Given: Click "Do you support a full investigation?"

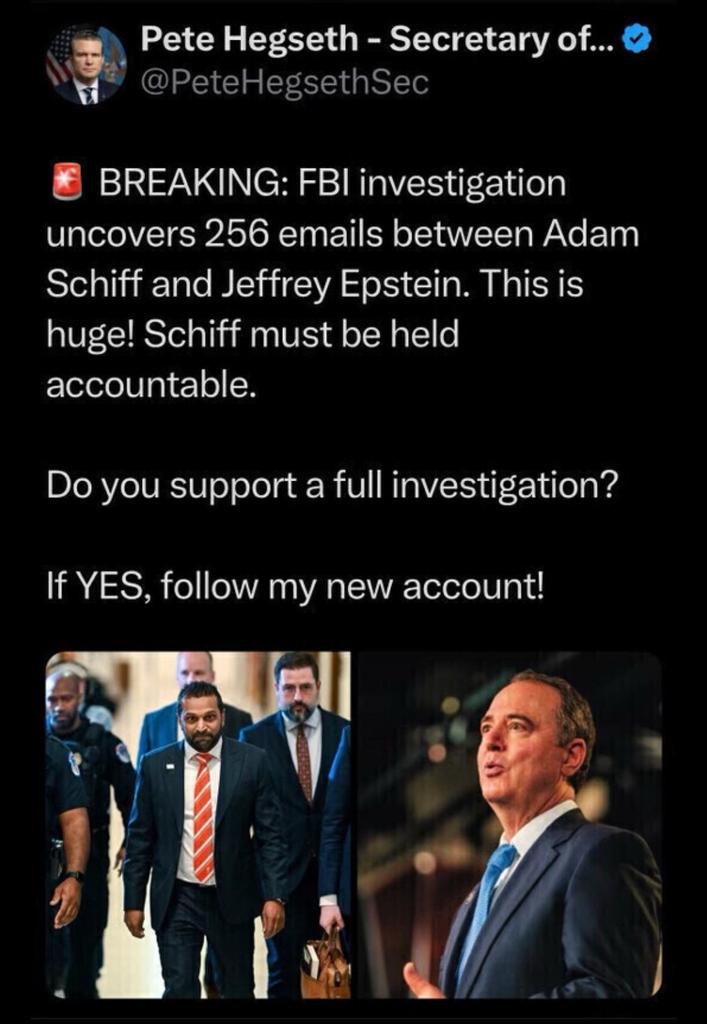Looking at the screenshot, I should [x=332, y=487].
